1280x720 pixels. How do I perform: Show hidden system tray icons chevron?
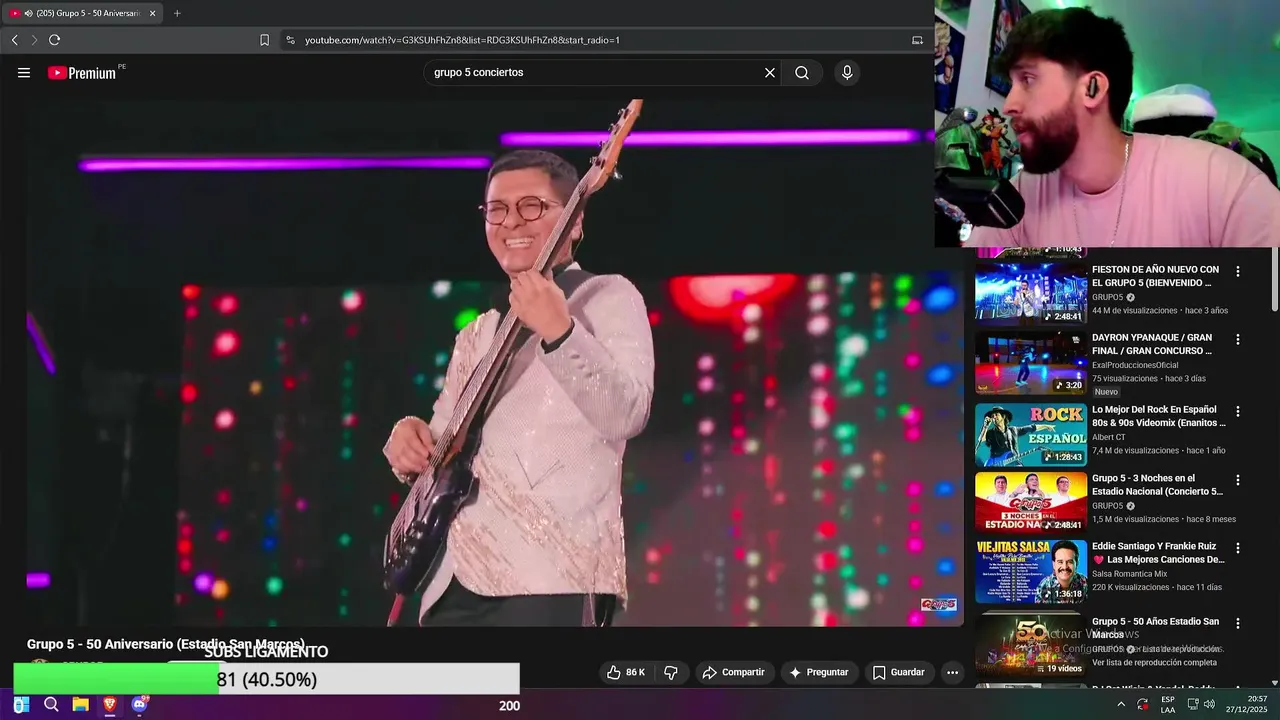1121,705
